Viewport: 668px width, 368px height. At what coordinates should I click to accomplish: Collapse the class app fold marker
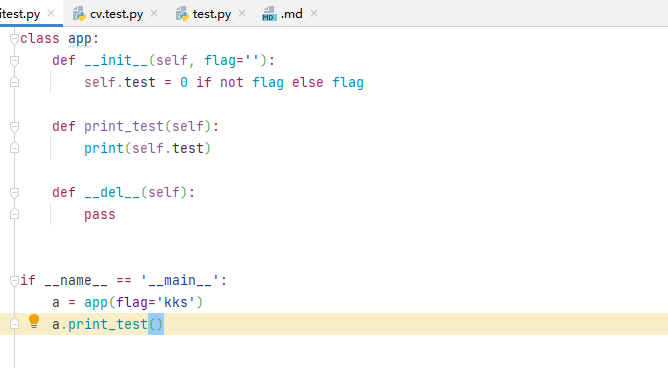click(14, 39)
